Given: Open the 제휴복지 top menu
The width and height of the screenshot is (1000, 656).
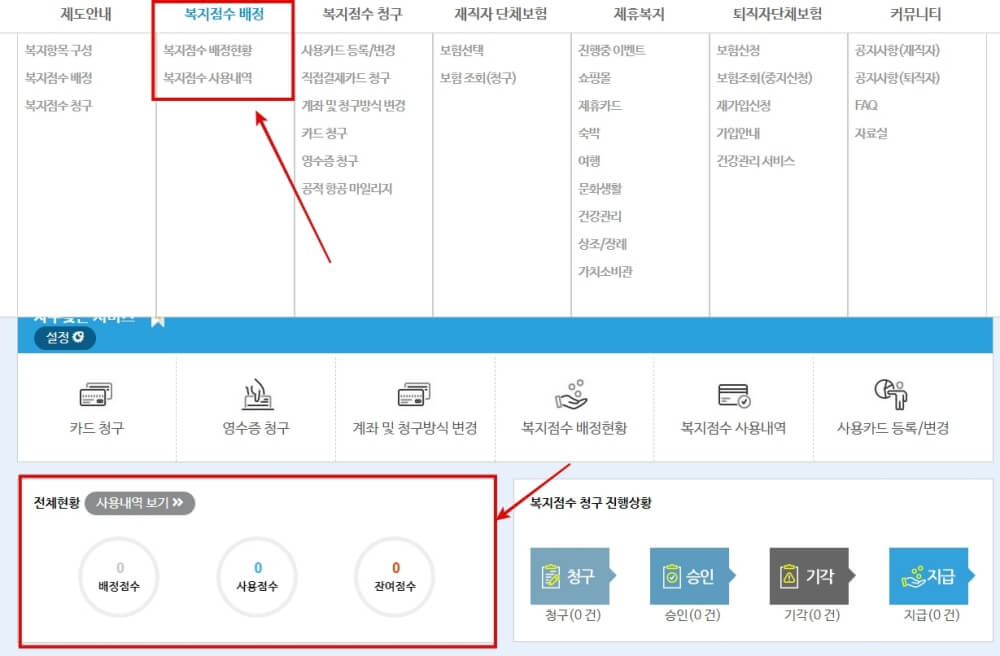Looking at the screenshot, I should point(639,14).
